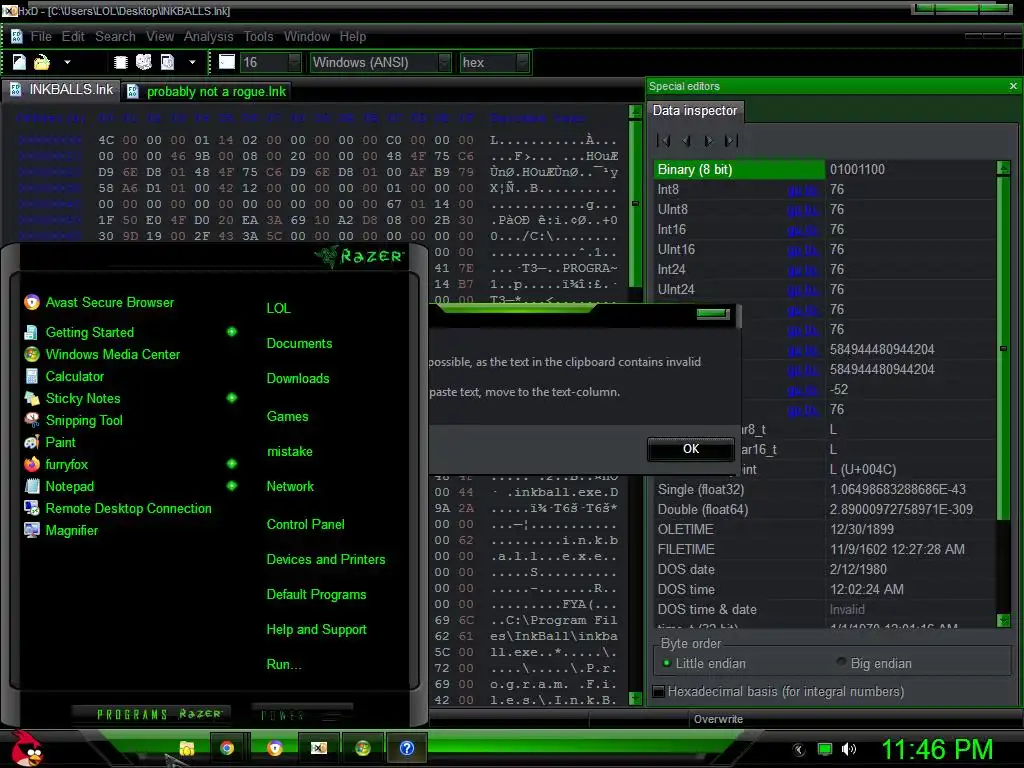Click Run... in the start menu

[284, 665]
